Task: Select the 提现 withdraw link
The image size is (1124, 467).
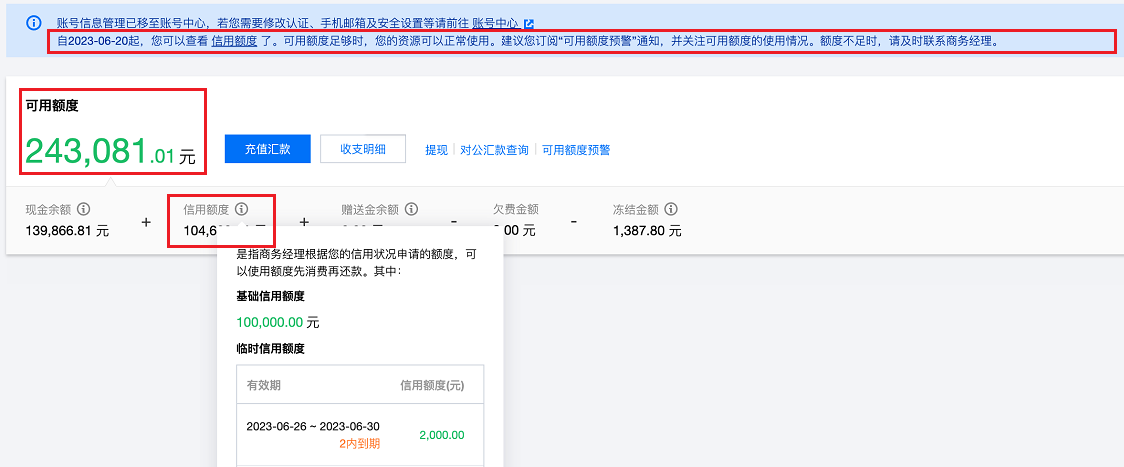Action: pyautogui.click(x=436, y=150)
